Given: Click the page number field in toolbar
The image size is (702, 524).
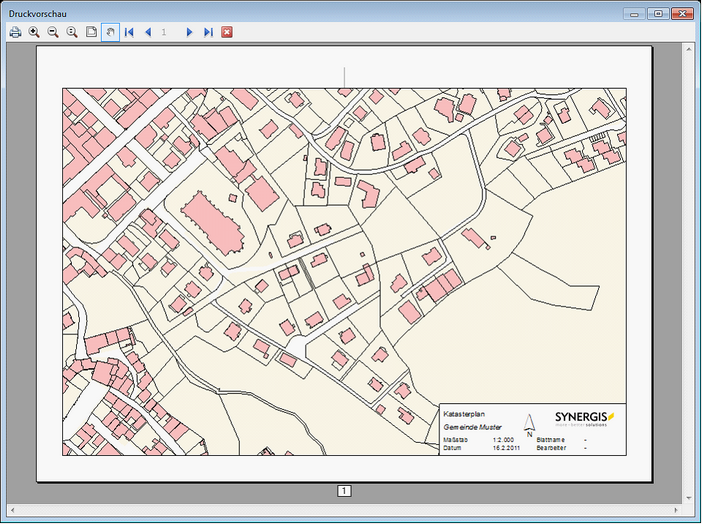Looking at the screenshot, I should coord(165,32).
